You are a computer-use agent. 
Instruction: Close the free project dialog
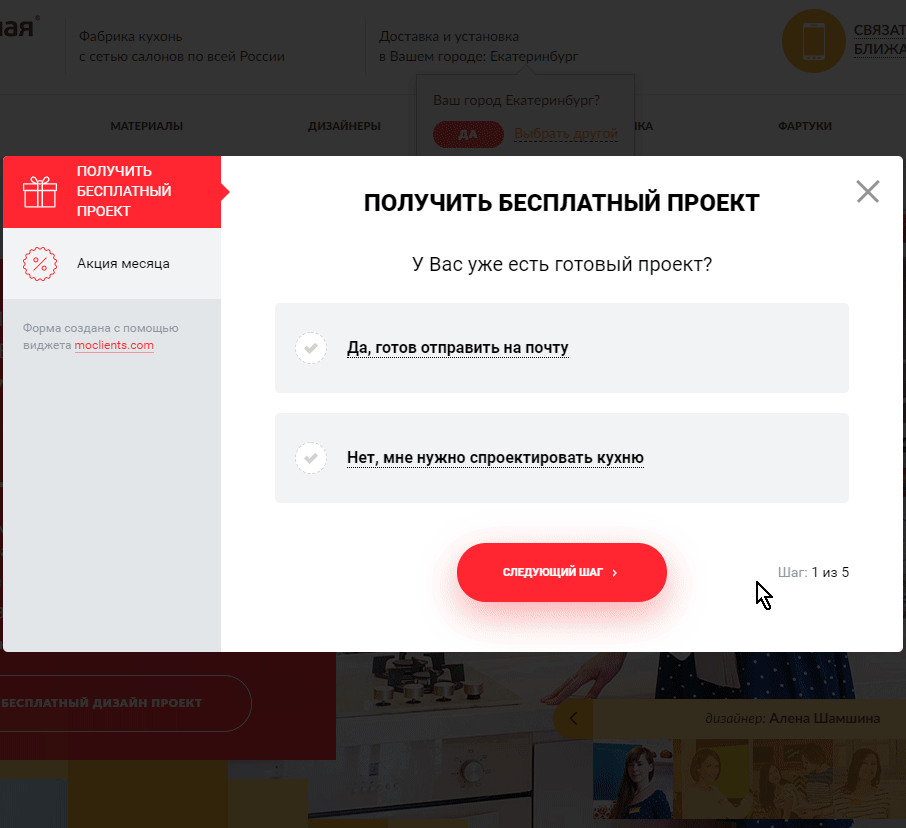click(867, 192)
